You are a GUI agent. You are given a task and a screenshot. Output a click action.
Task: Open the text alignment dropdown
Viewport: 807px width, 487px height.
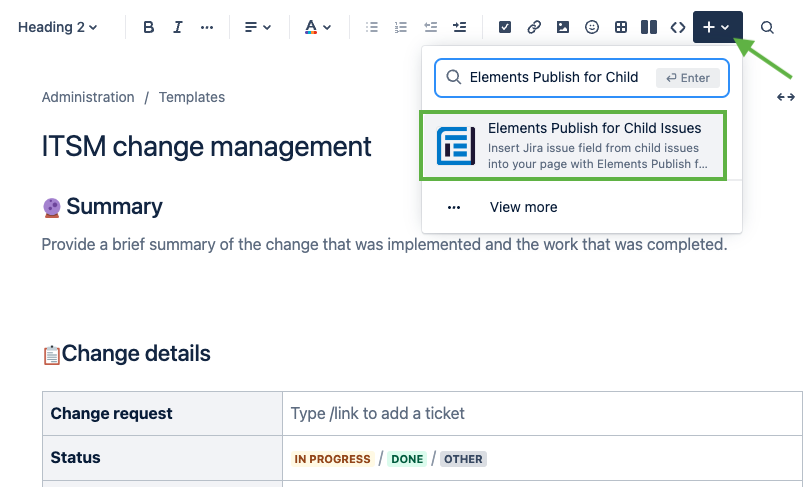point(258,27)
